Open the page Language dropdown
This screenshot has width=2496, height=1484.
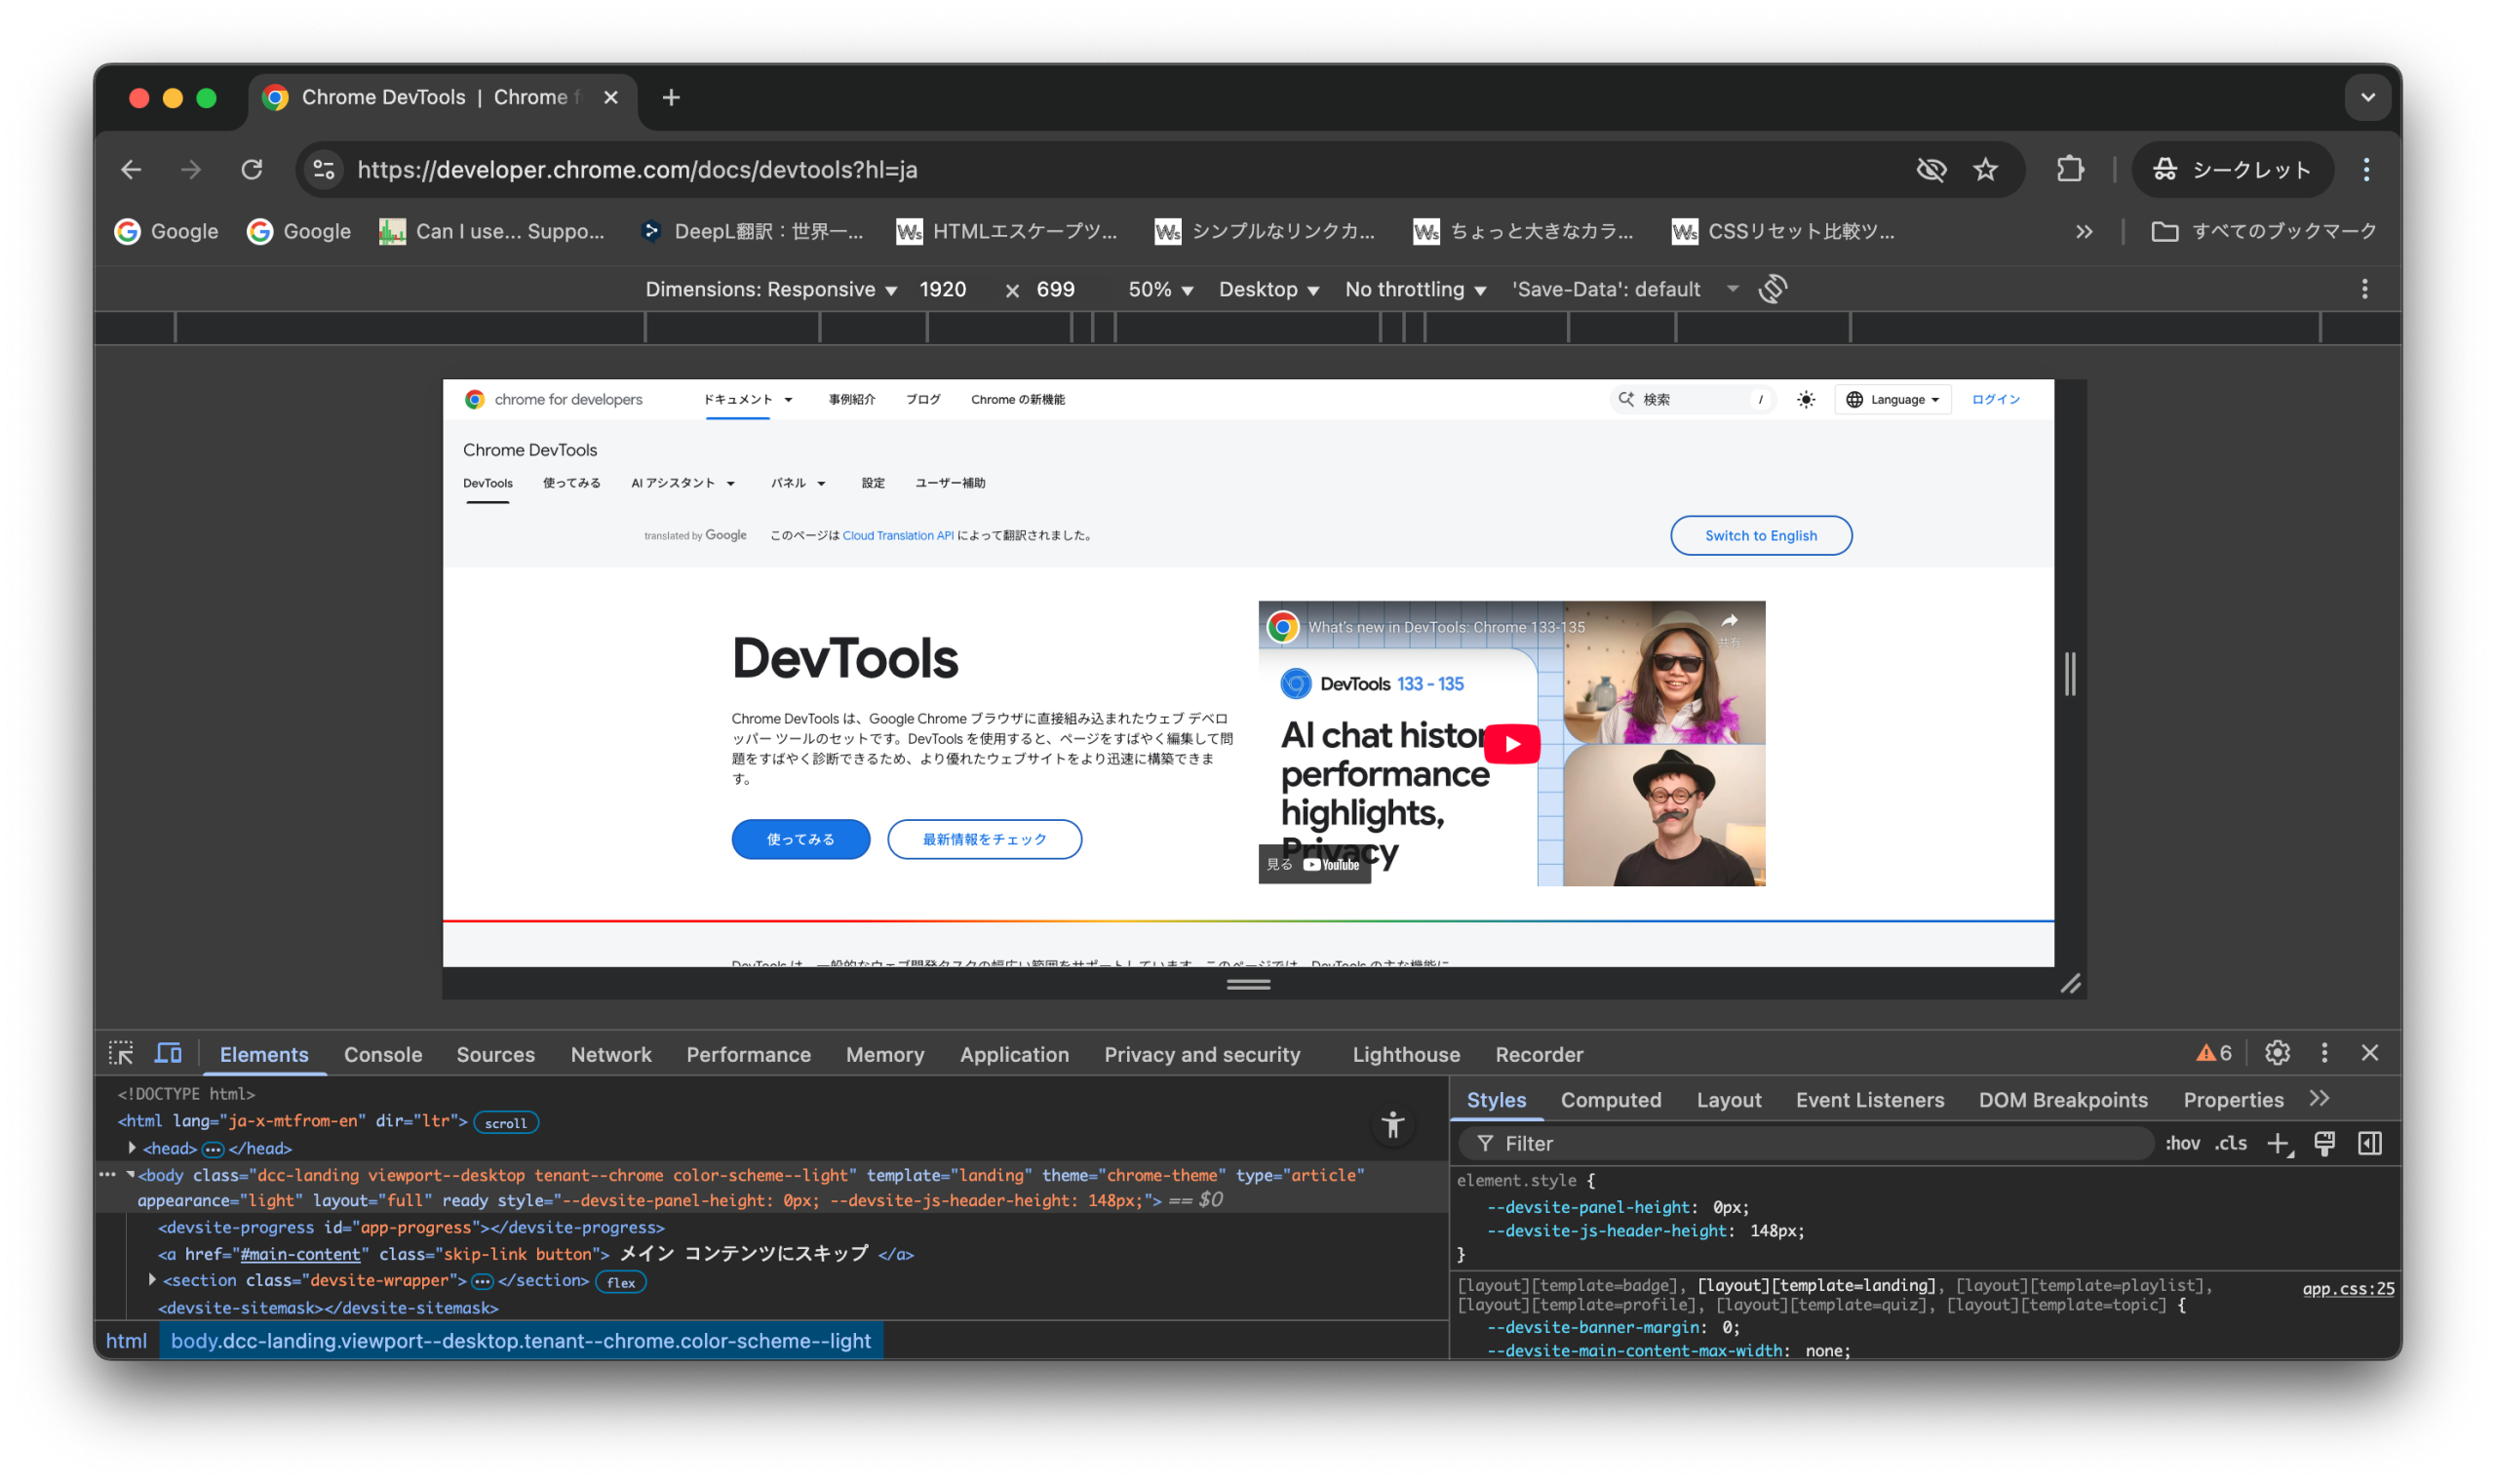click(1893, 400)
